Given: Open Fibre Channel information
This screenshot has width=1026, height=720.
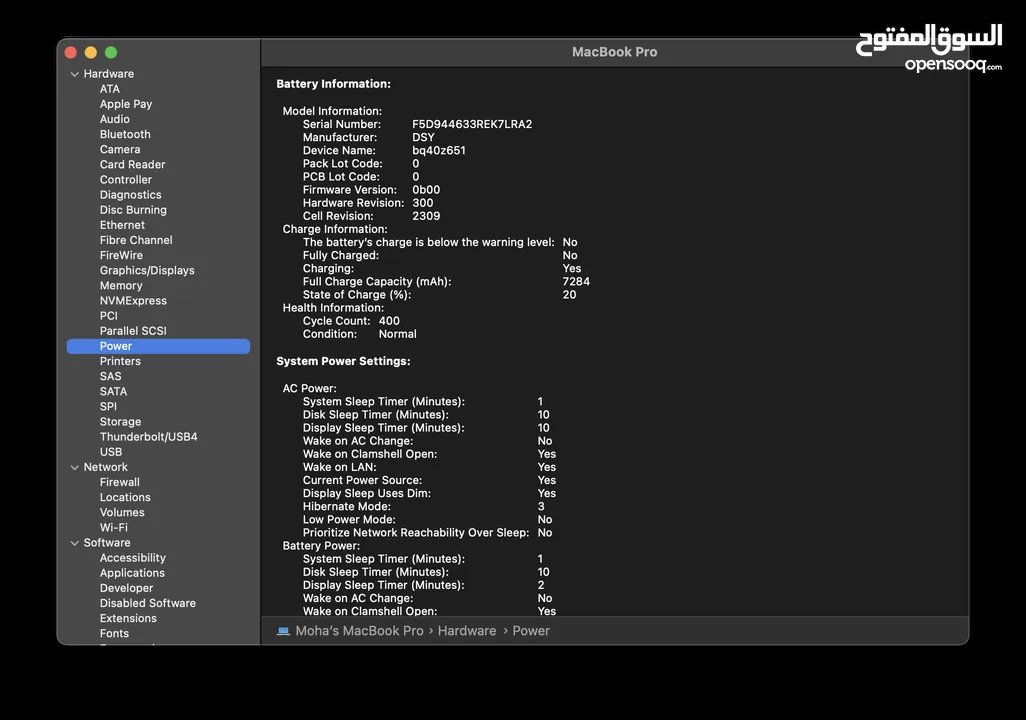Looking at the screenshot, I should (136, 240).
